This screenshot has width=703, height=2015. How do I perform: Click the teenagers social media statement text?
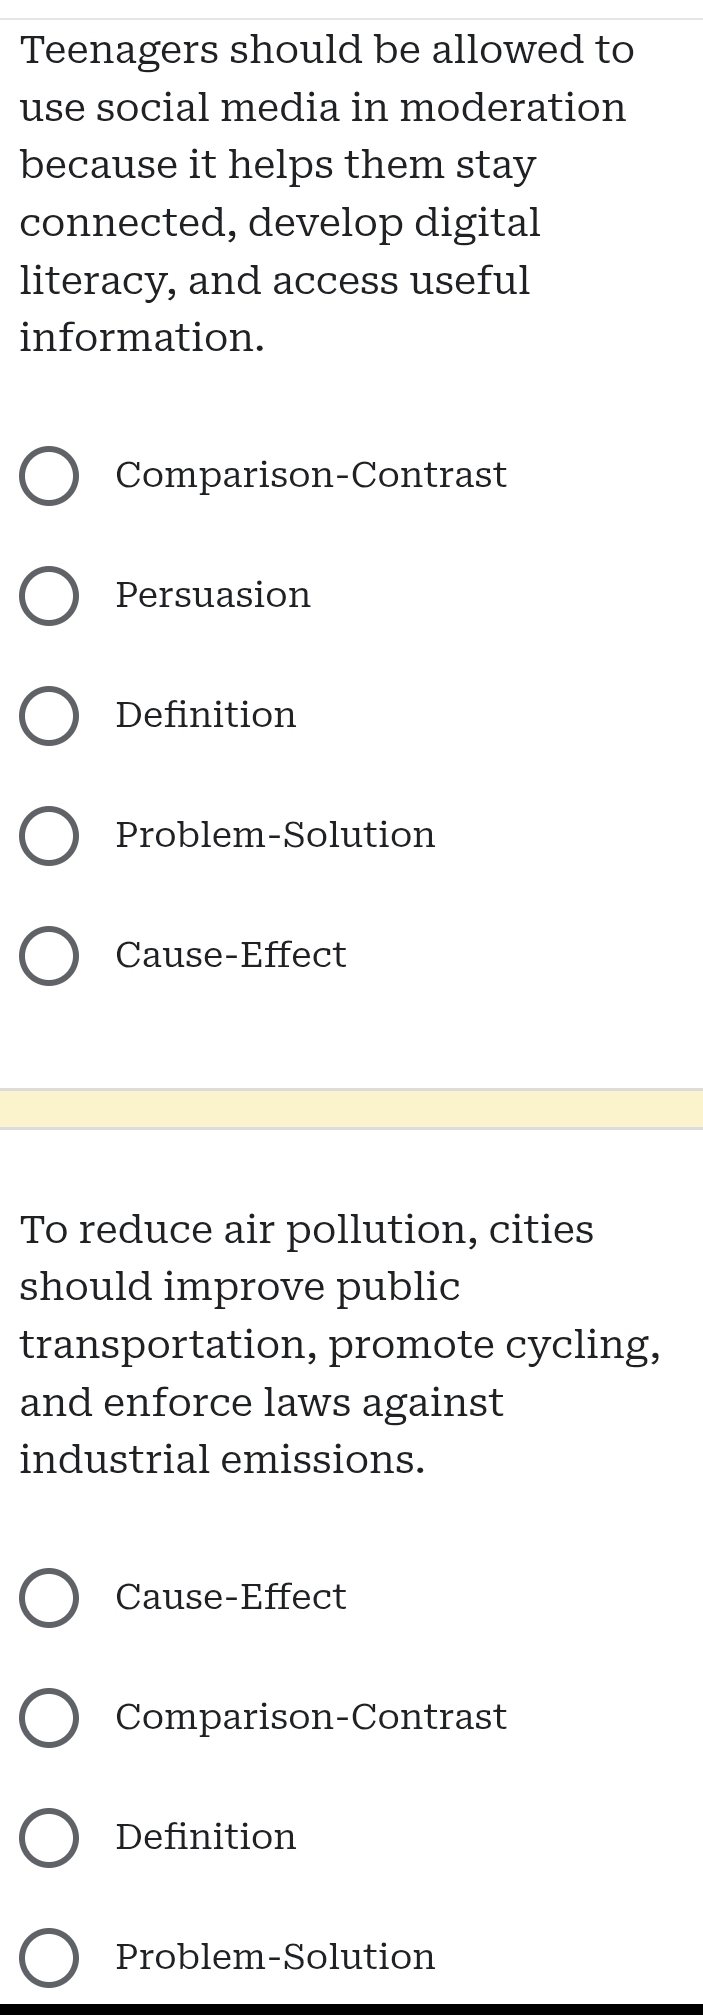point(327,194)
